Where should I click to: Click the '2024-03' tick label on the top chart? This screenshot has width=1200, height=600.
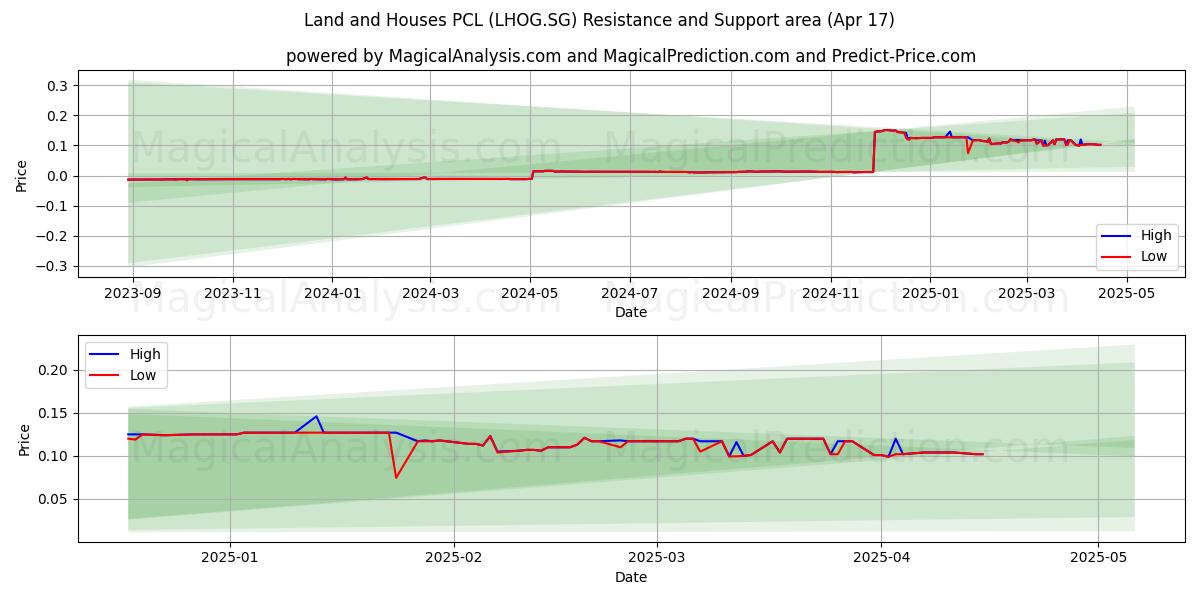click(430, 292)
